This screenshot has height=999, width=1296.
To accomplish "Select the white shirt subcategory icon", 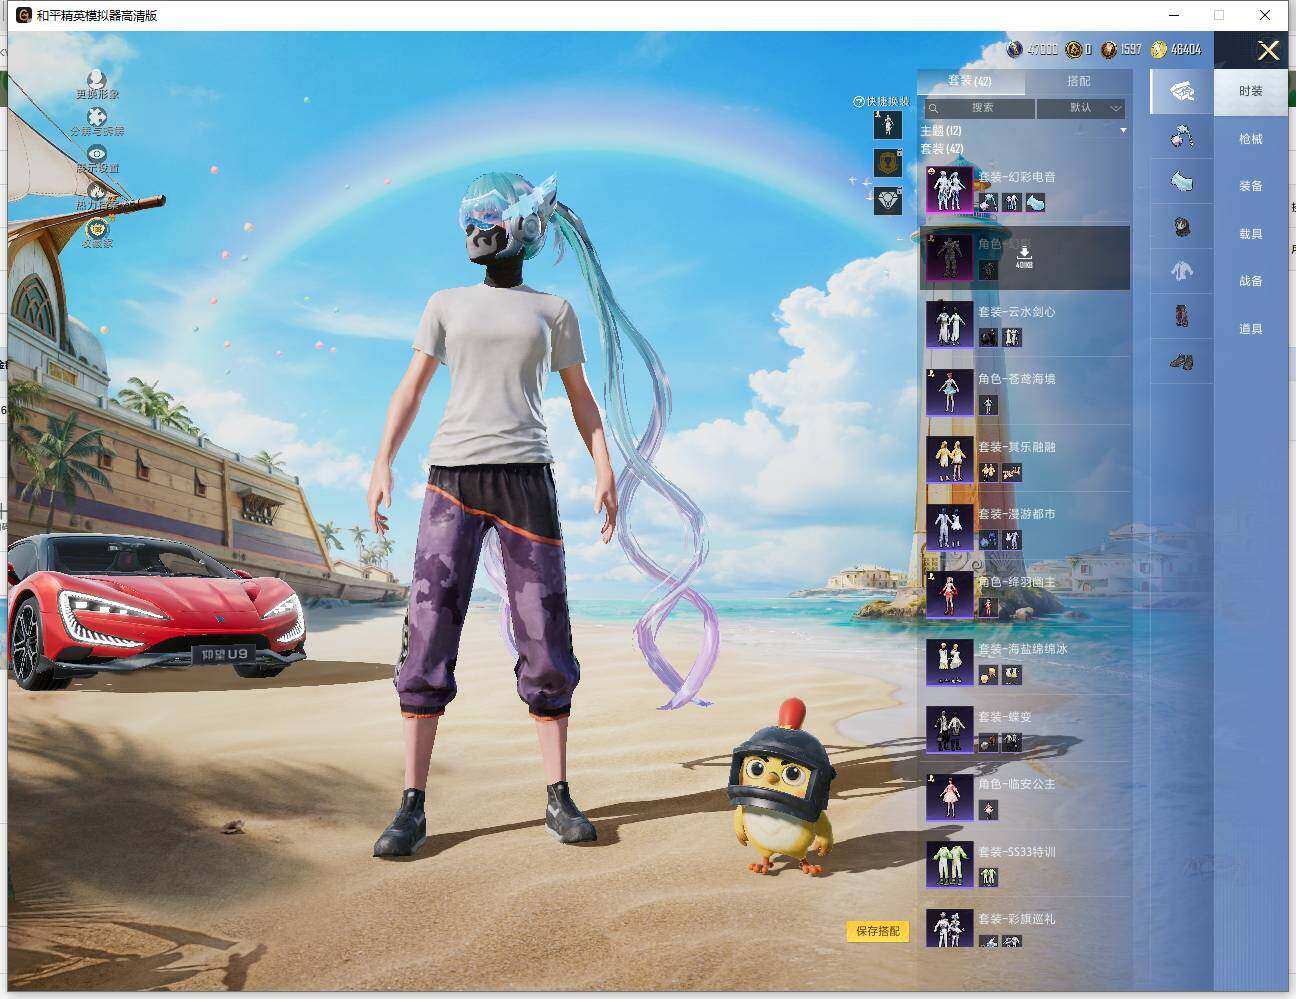I will coord(1182,271).
